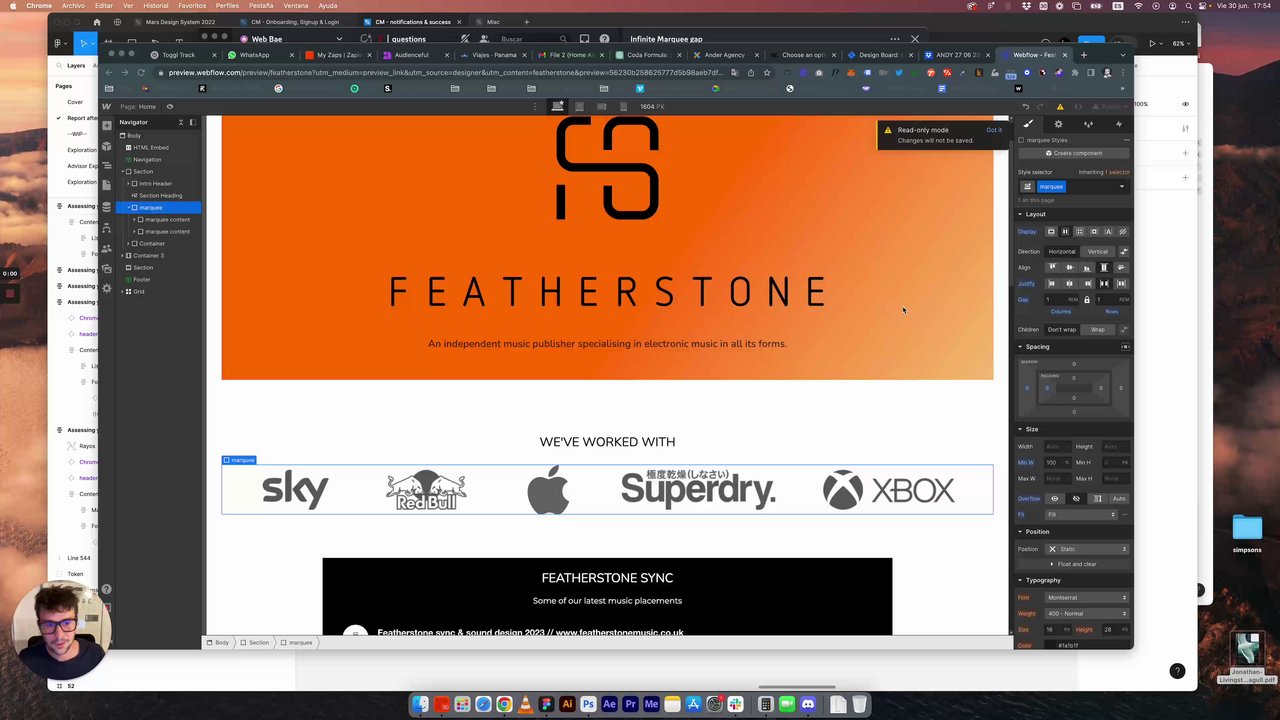Click the Create component button
1280x720 pixels.
(1074, 153)
